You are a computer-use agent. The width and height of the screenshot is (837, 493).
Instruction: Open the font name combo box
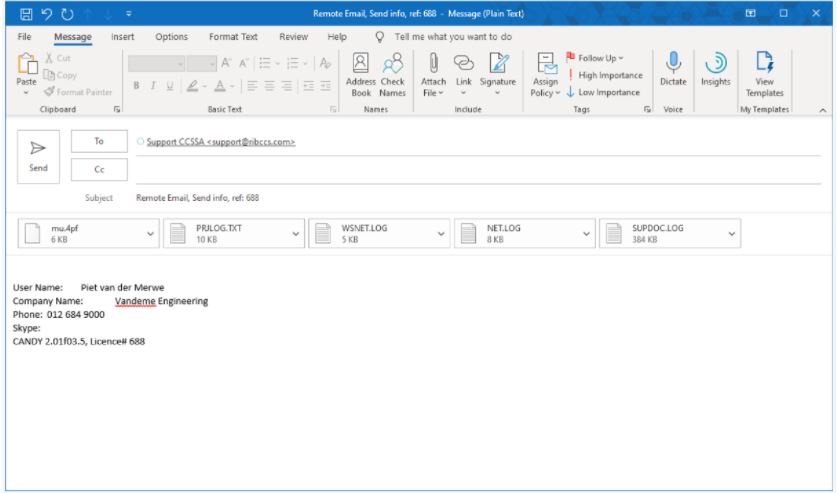pyautogui.click(x=156, y=64)
